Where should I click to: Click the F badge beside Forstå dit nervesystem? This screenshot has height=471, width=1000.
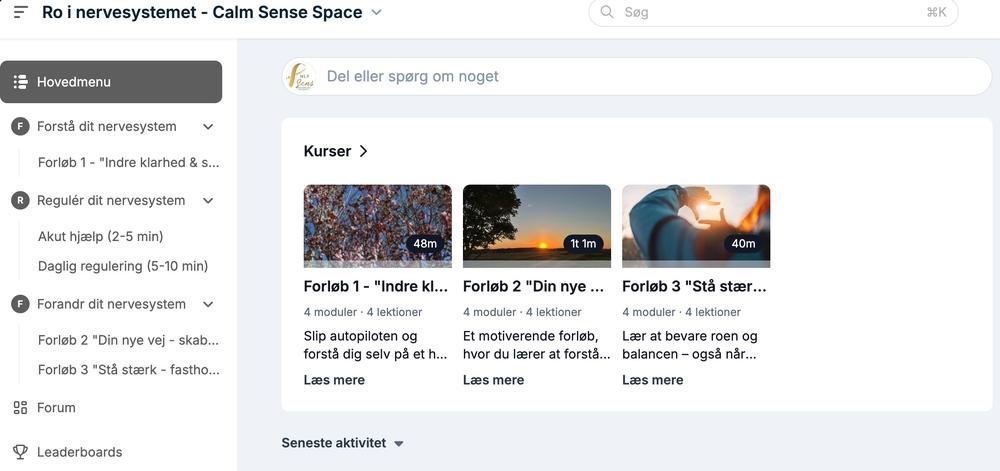(20, 127)
